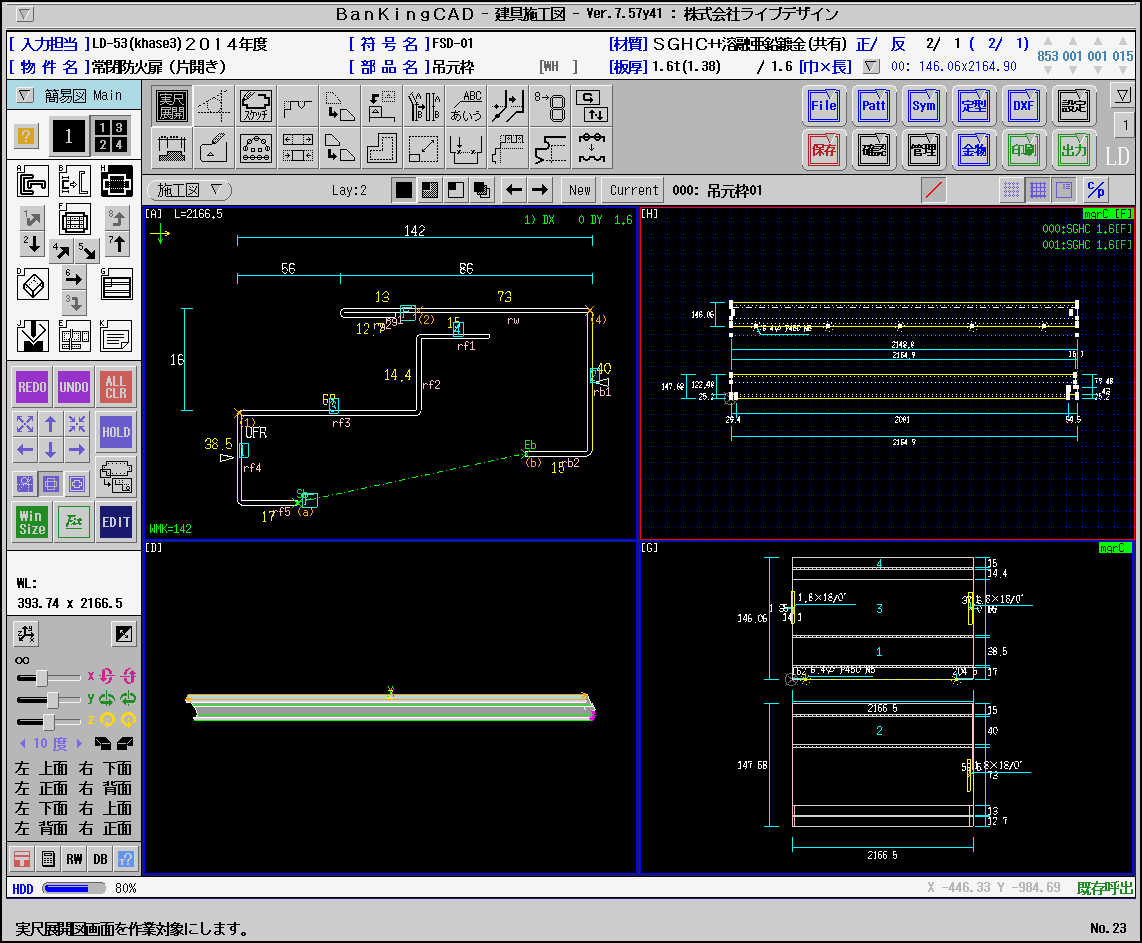The height and width of the screenshot is (943, 1142).
Task: Click the File button icon
Action: pos(824,106)
